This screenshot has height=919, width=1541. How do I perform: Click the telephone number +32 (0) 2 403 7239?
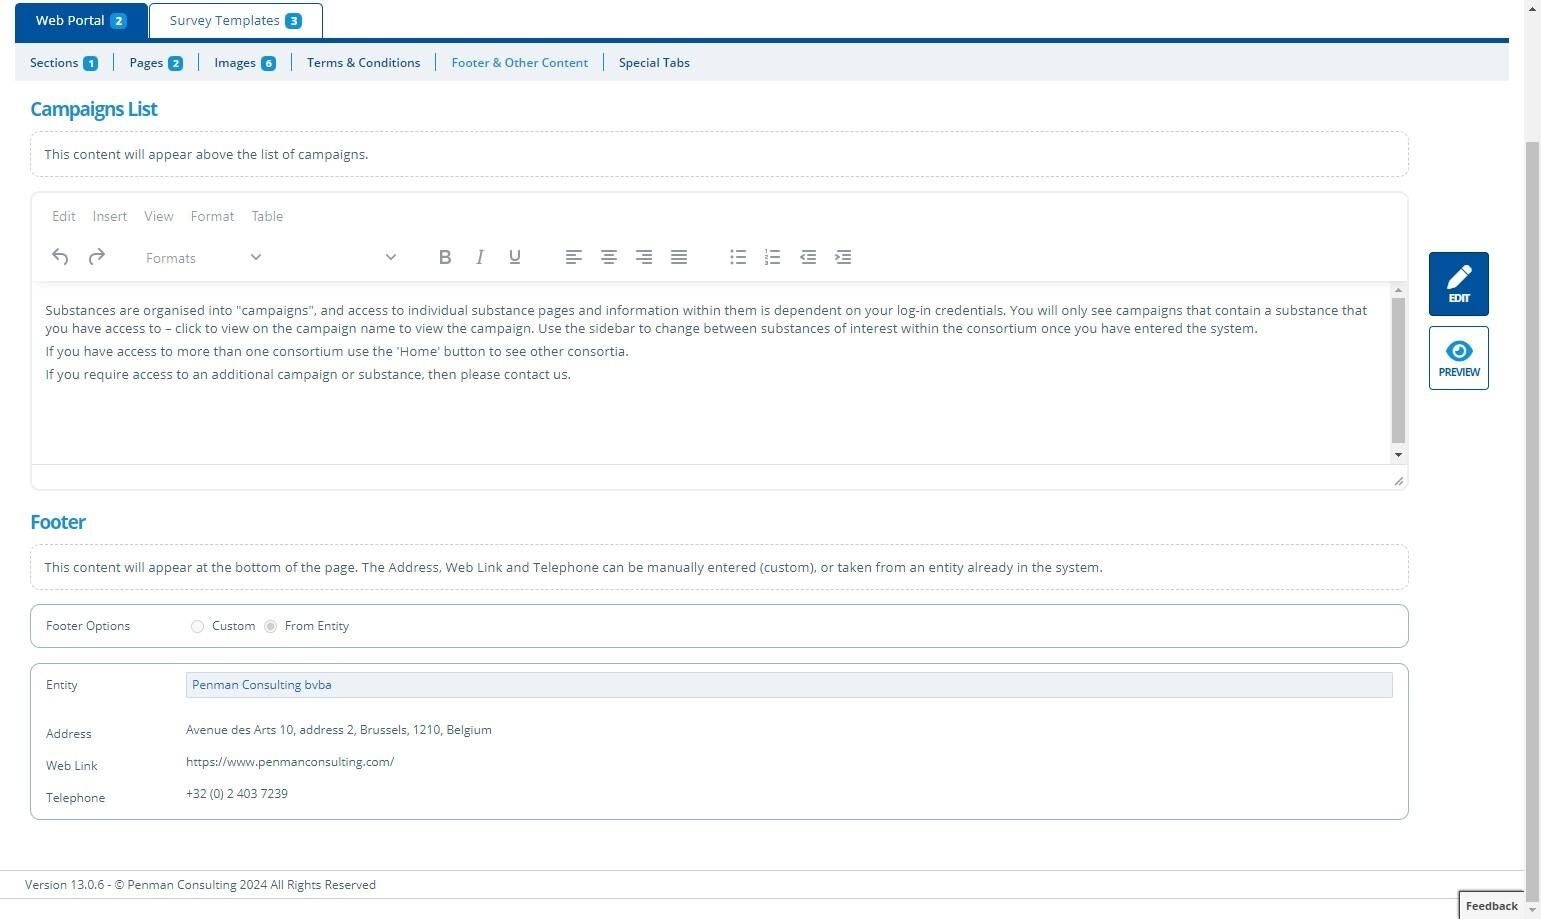237,794
